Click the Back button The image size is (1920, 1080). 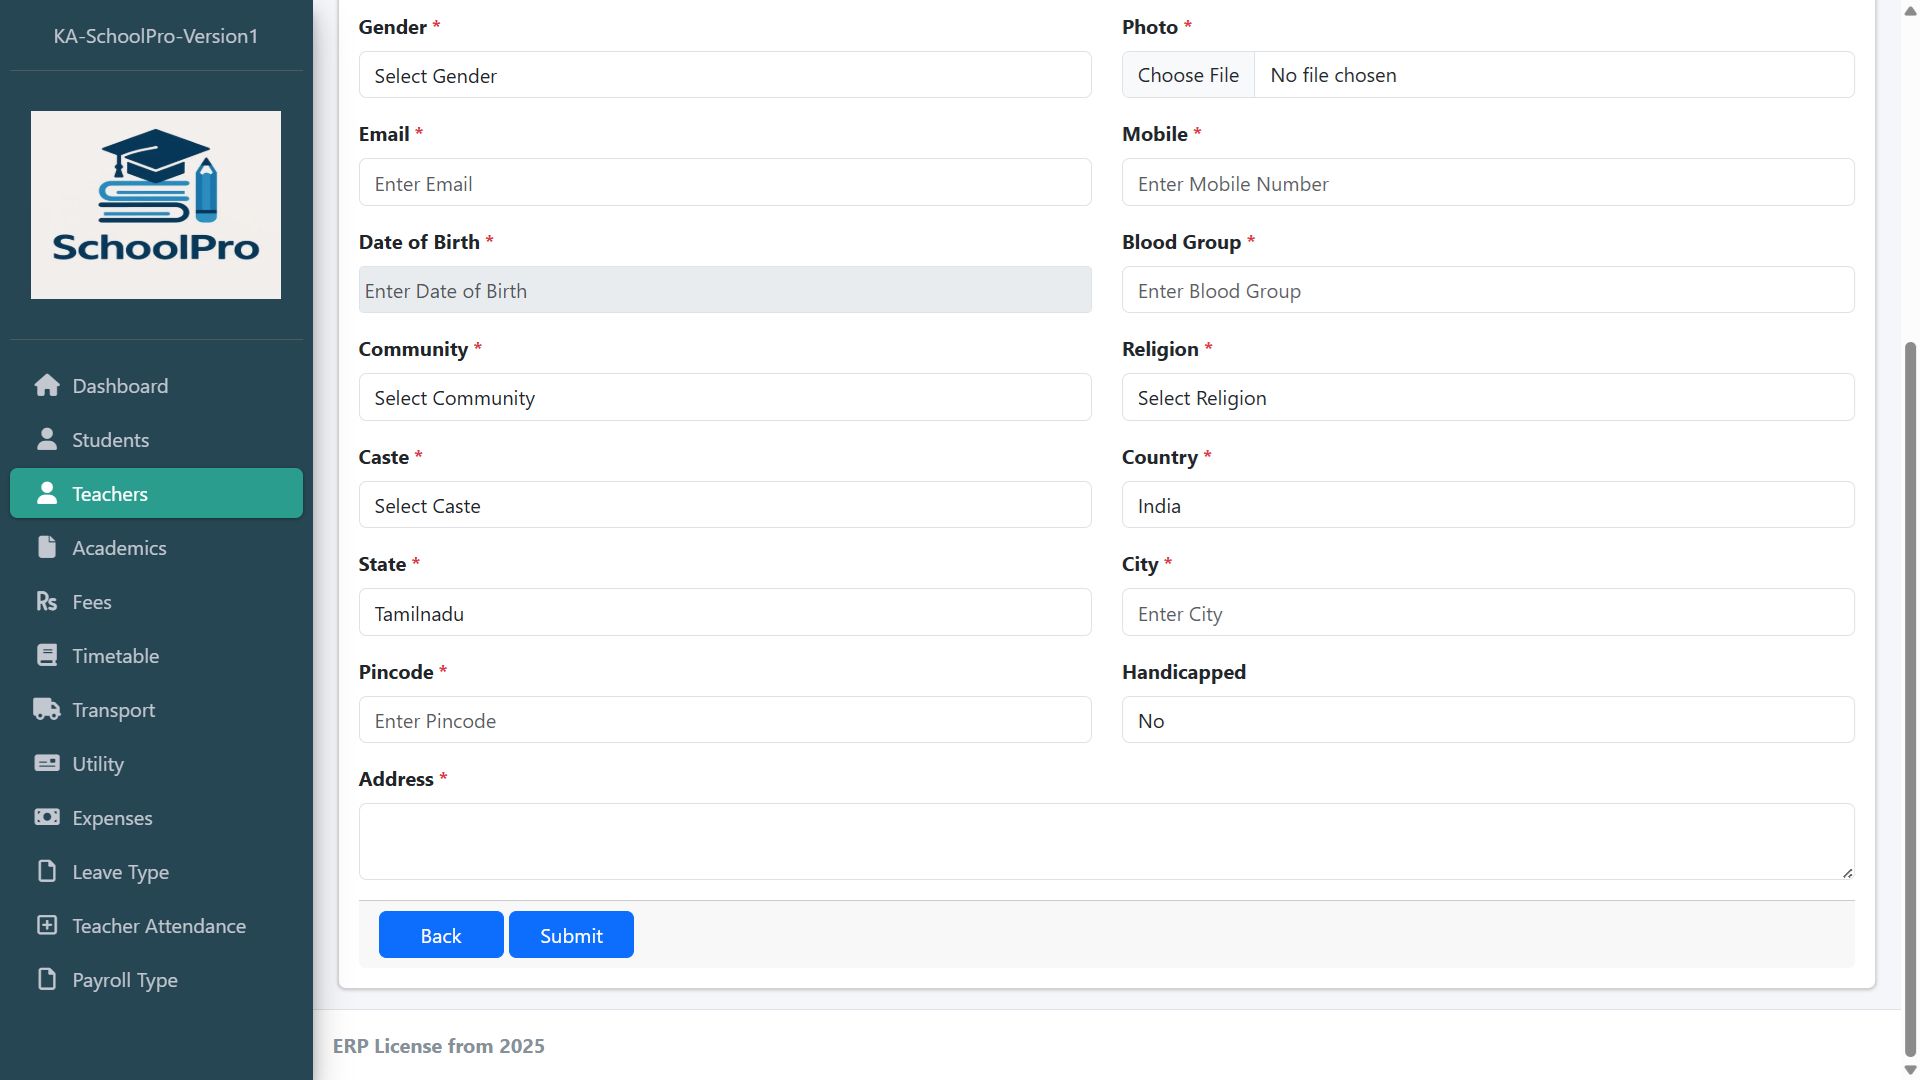[441, 936]
